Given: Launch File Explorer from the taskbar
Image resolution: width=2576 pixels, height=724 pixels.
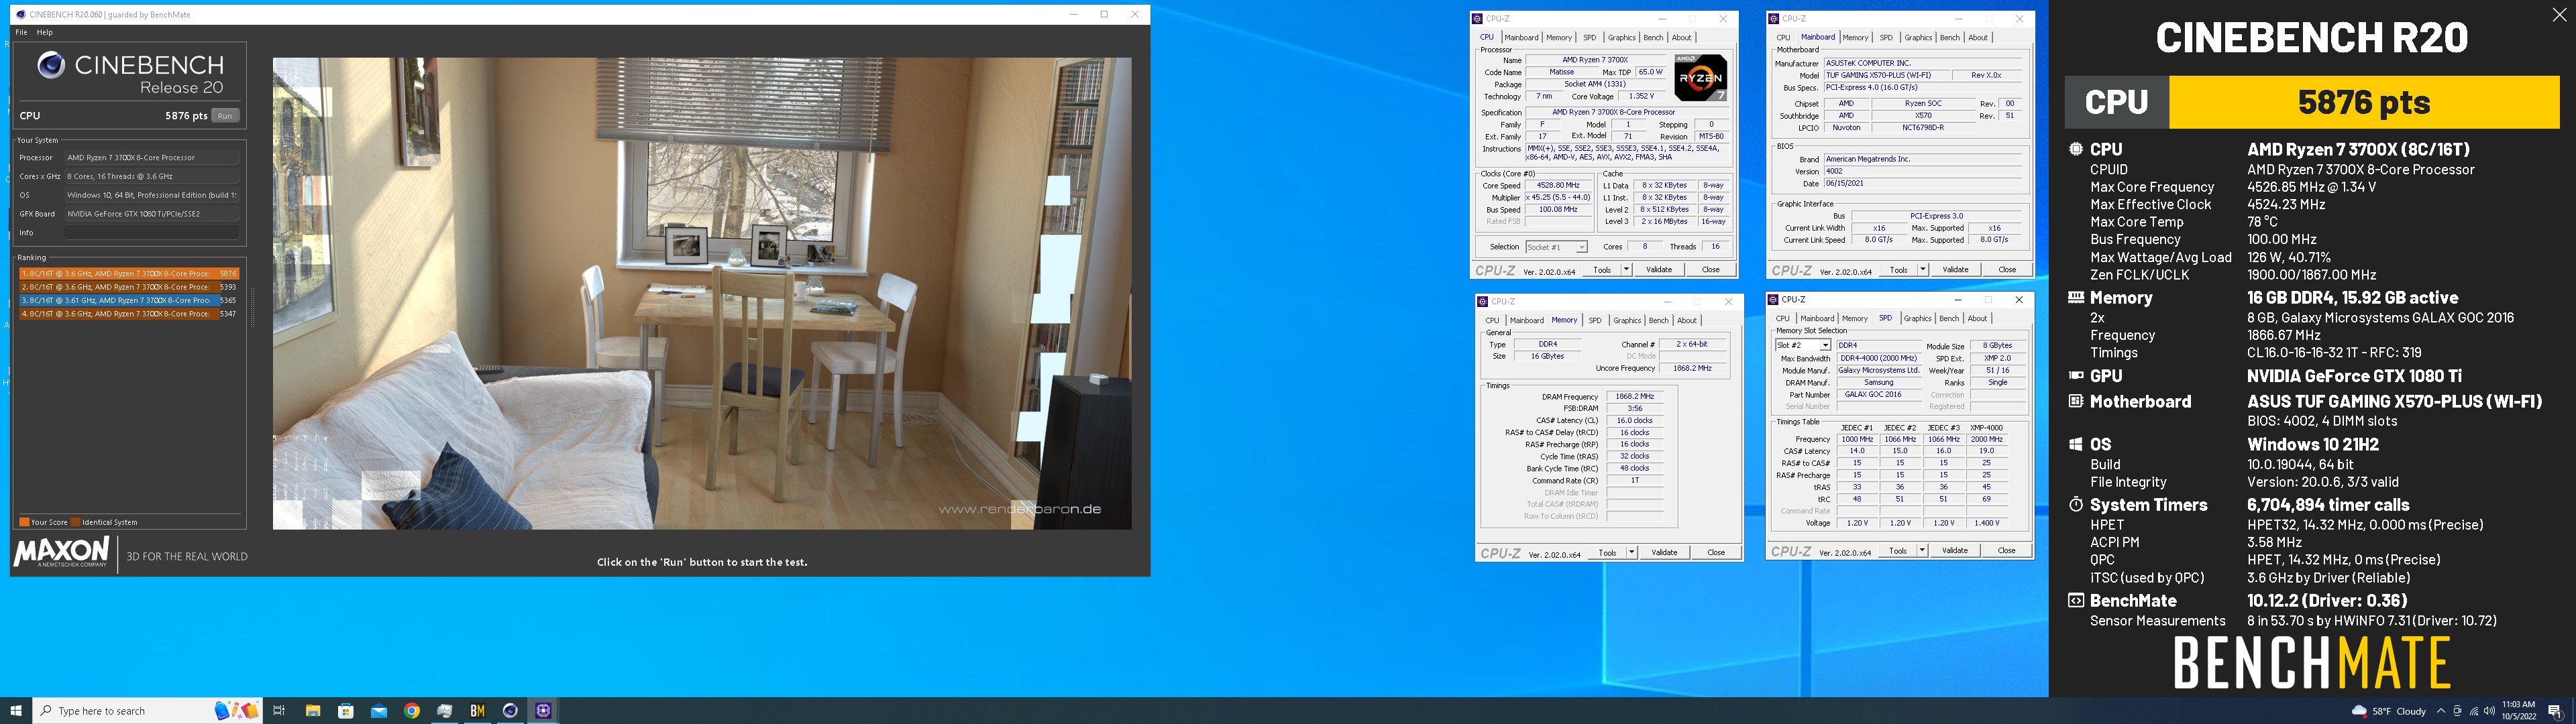Looking at the screenshot, I should point(312,711).
